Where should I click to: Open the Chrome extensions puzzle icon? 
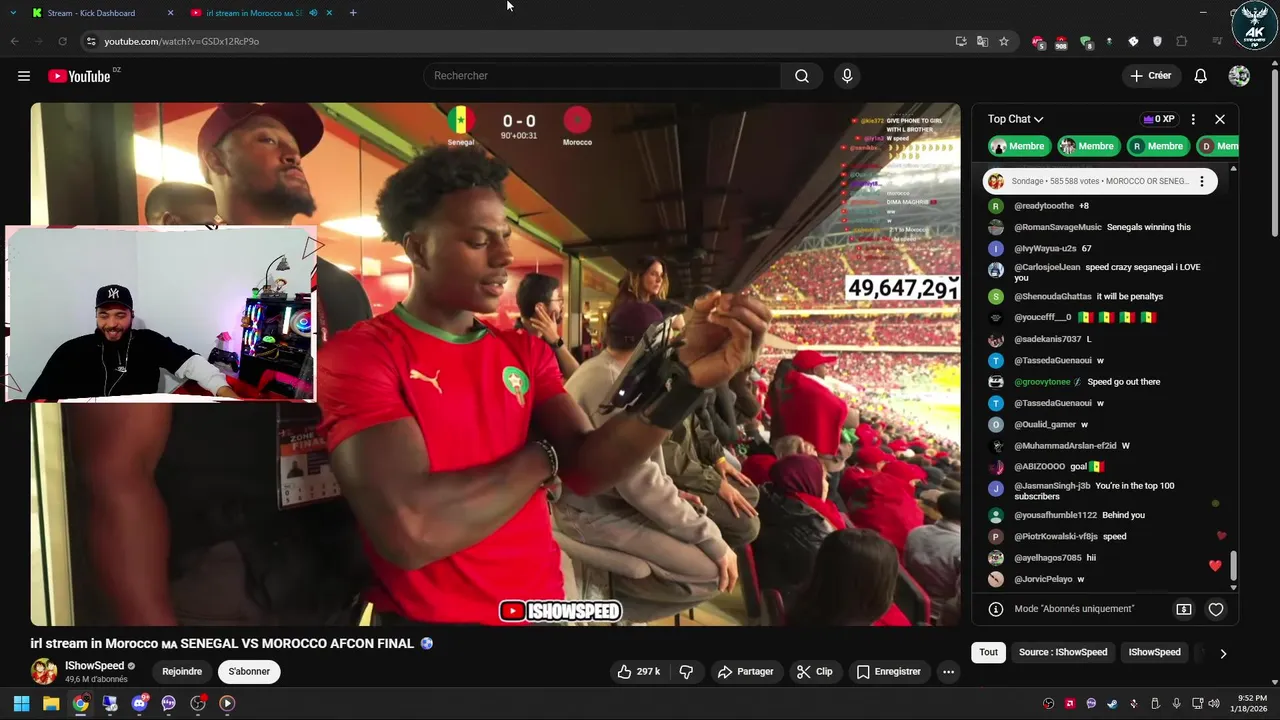[1182, 41]
